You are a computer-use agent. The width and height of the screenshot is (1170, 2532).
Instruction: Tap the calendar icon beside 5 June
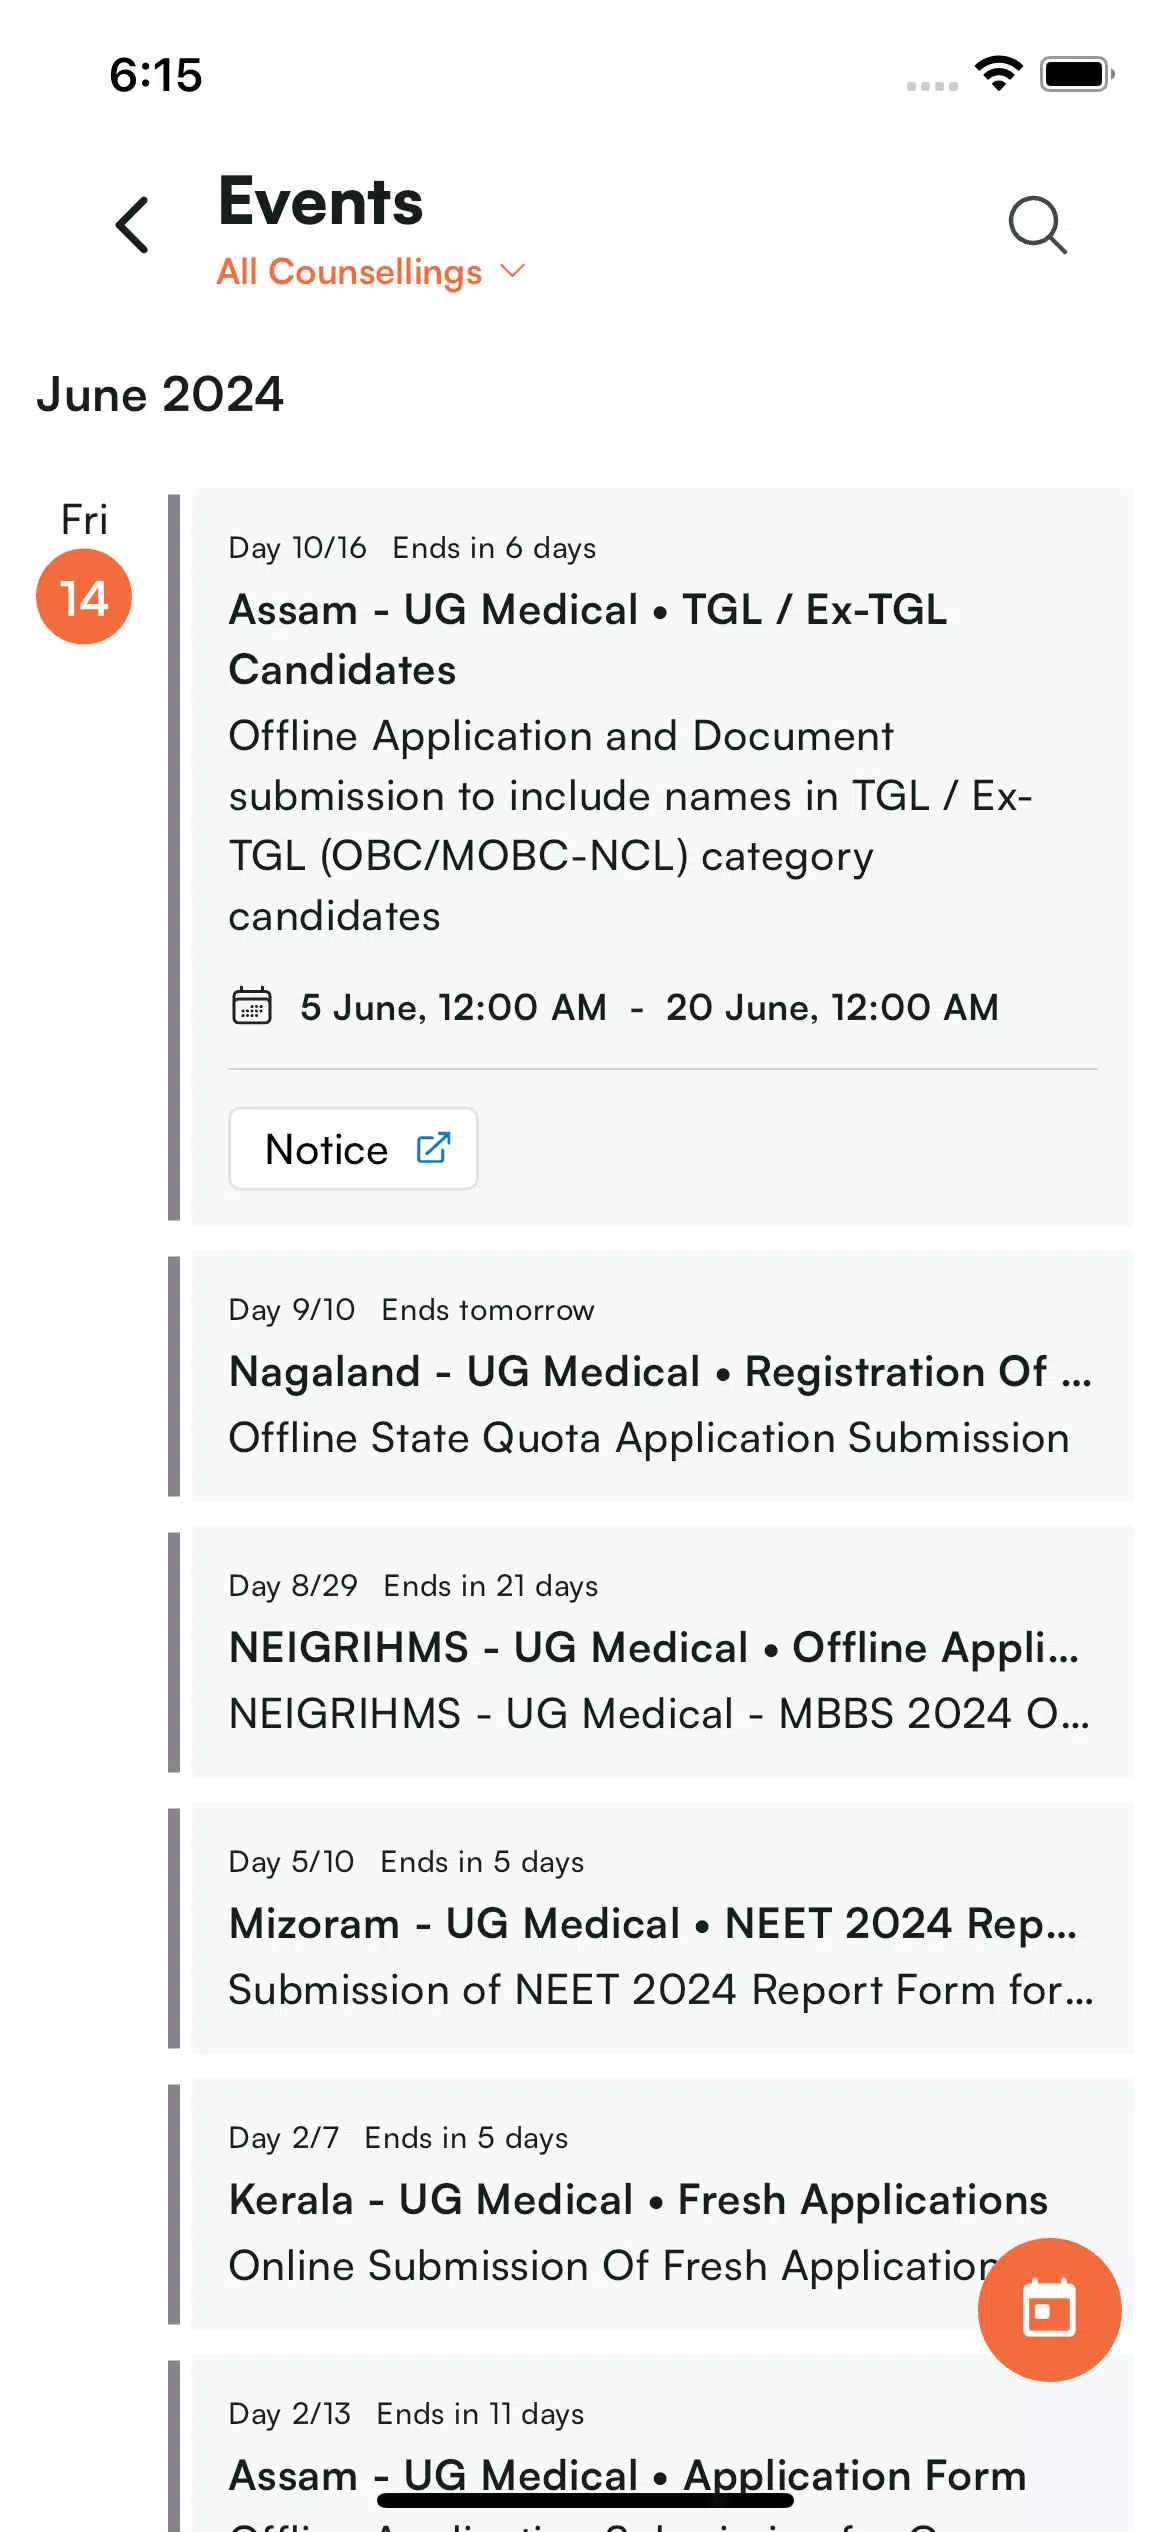pos(252,1006)
